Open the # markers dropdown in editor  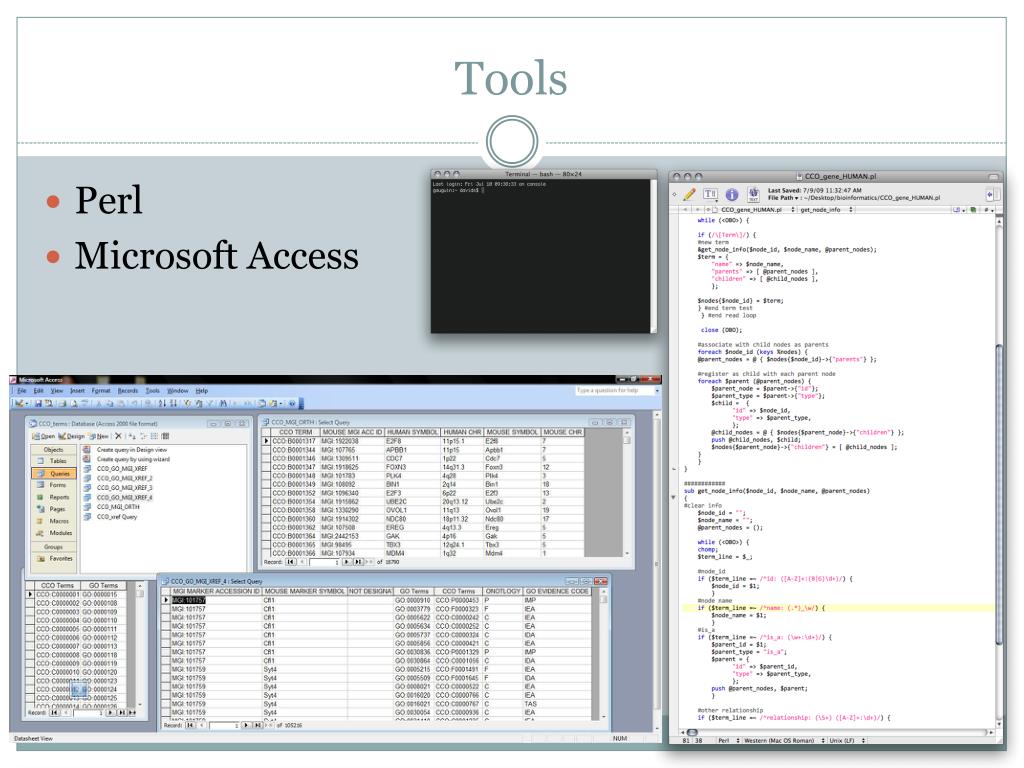coord(988,210)
